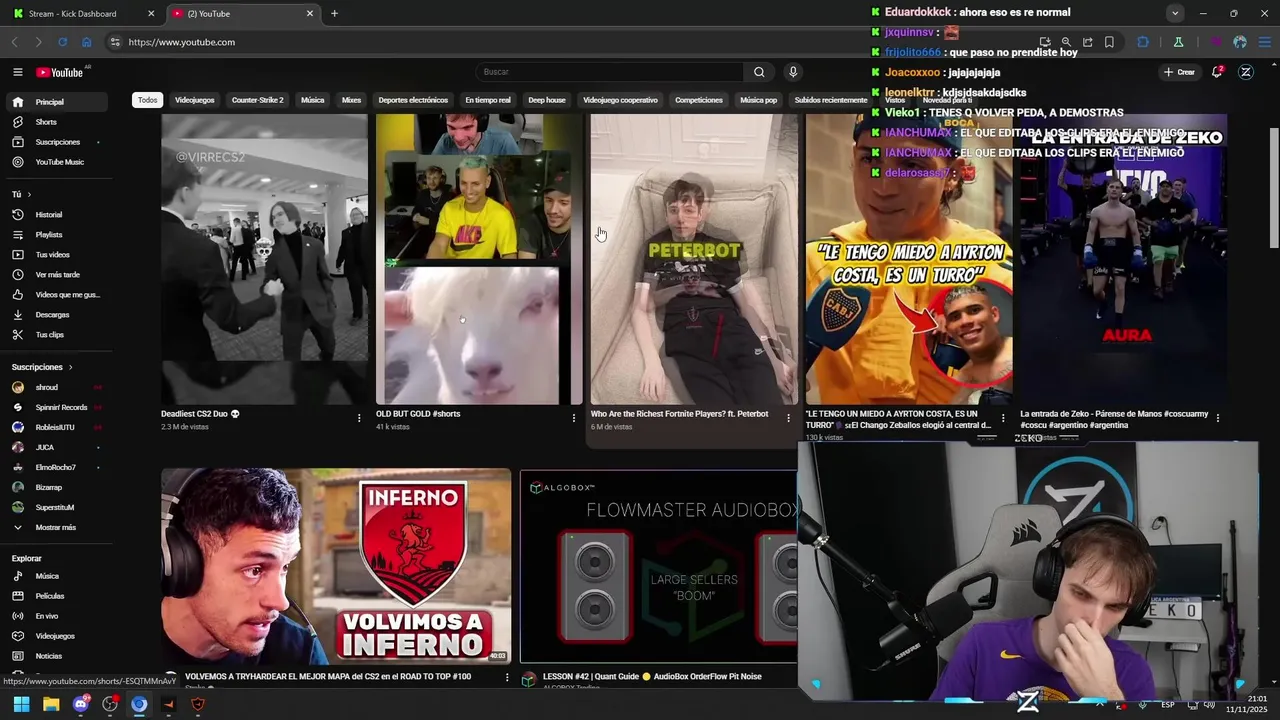Click the page vertical scrollbar
Viewport: 1280px width, 720px height.
click(1273, 190)
